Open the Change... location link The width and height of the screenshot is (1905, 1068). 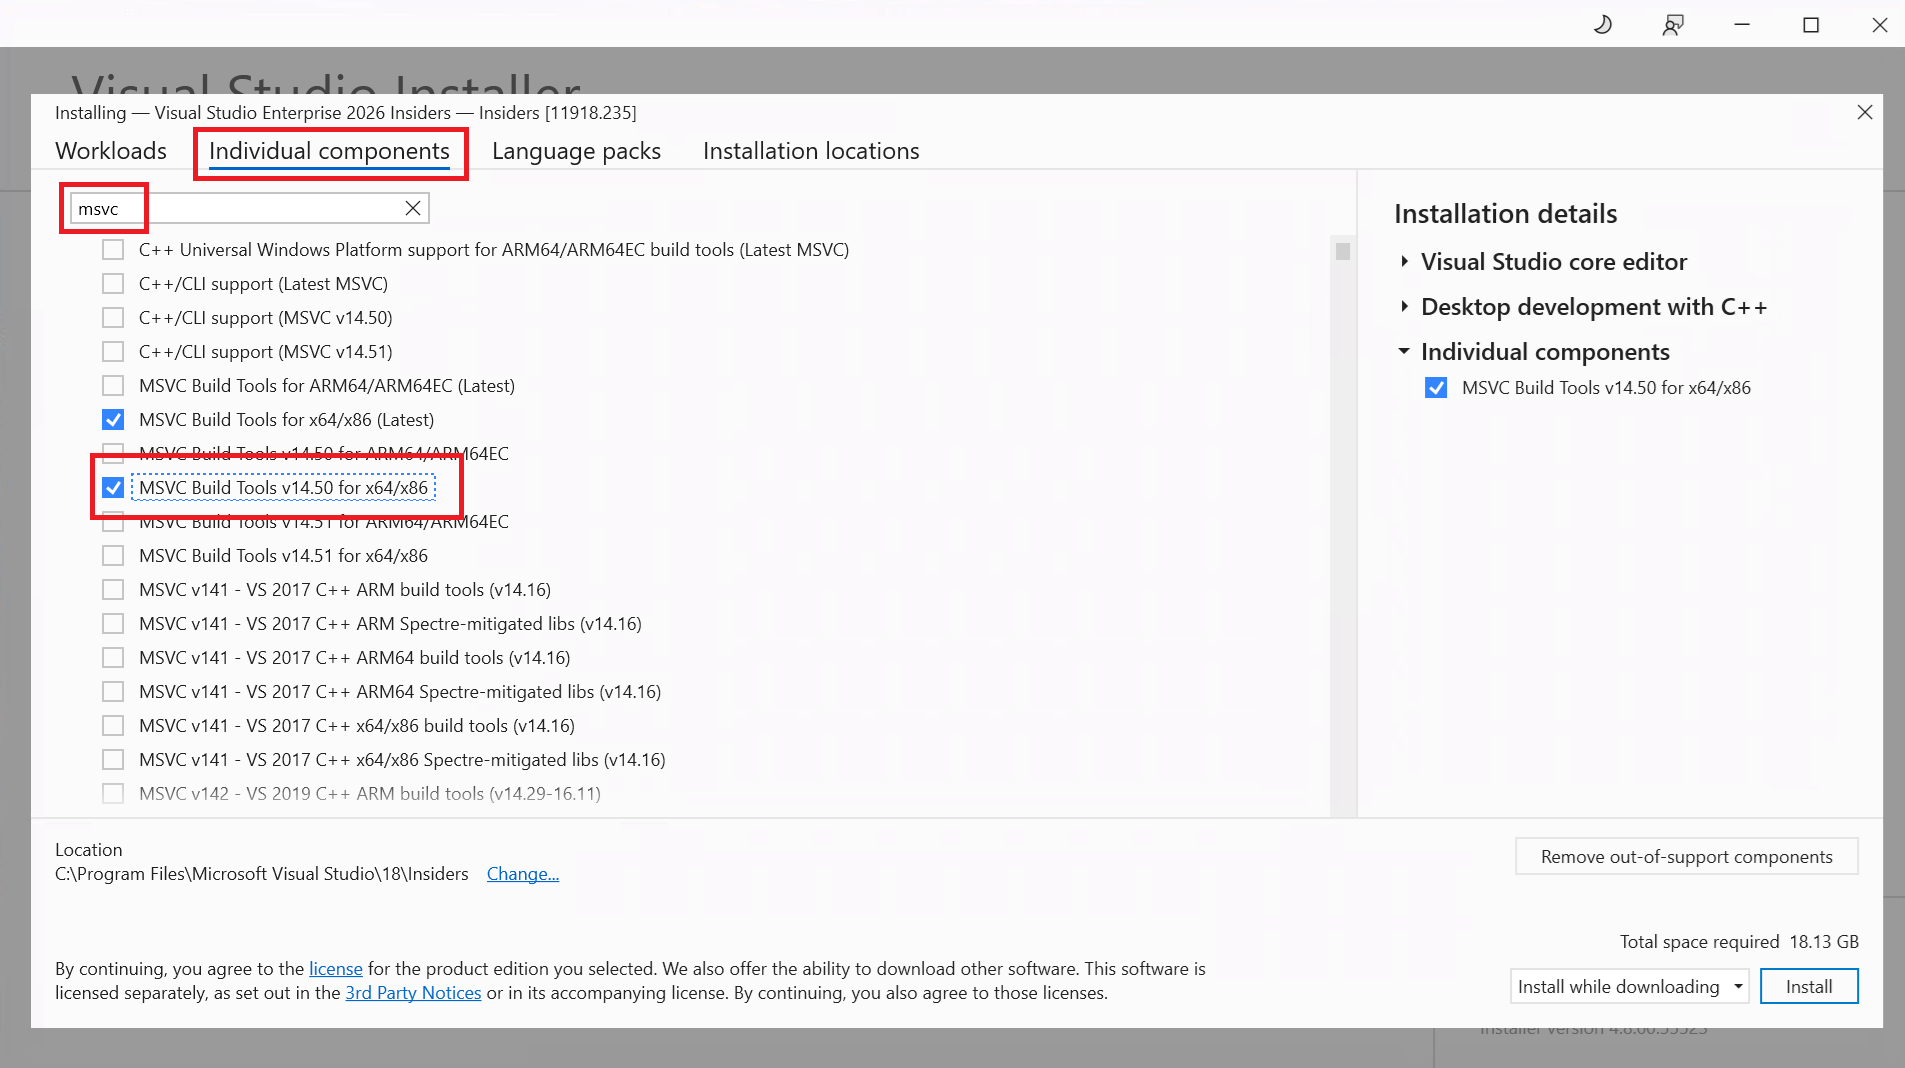[x=523, y=874]
